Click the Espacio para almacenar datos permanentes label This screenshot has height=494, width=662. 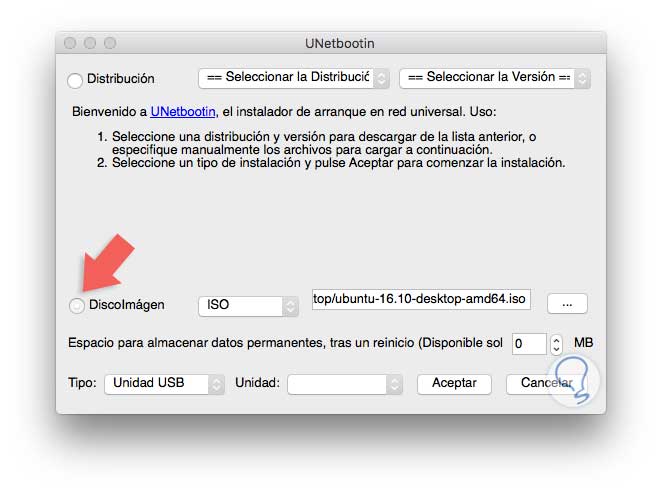point(285,343)
